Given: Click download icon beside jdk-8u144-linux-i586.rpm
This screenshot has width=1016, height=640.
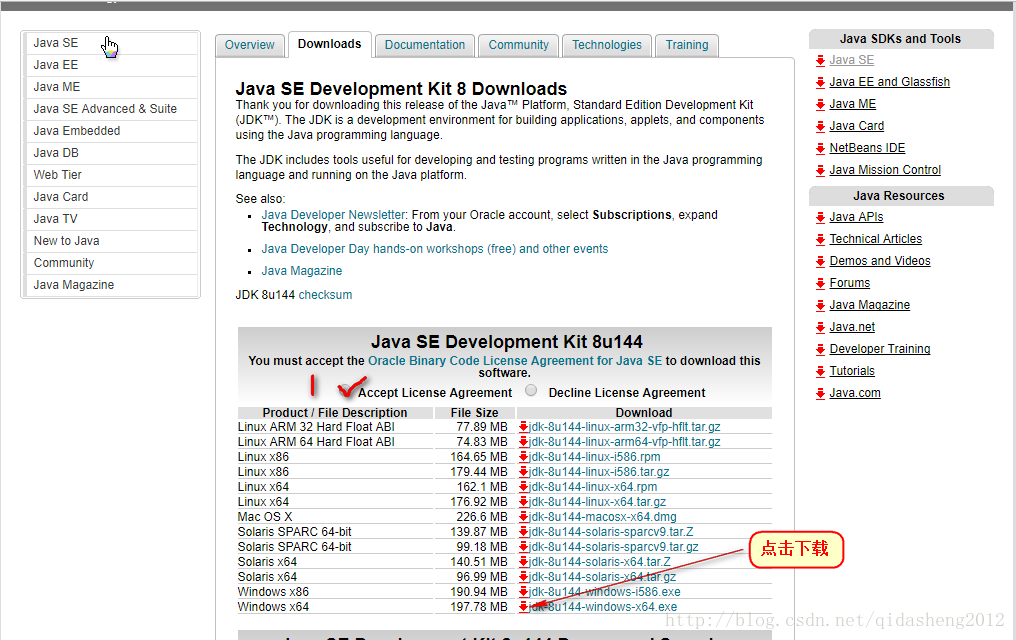Looking at the screenshot, I should click(x=524, y=457).
